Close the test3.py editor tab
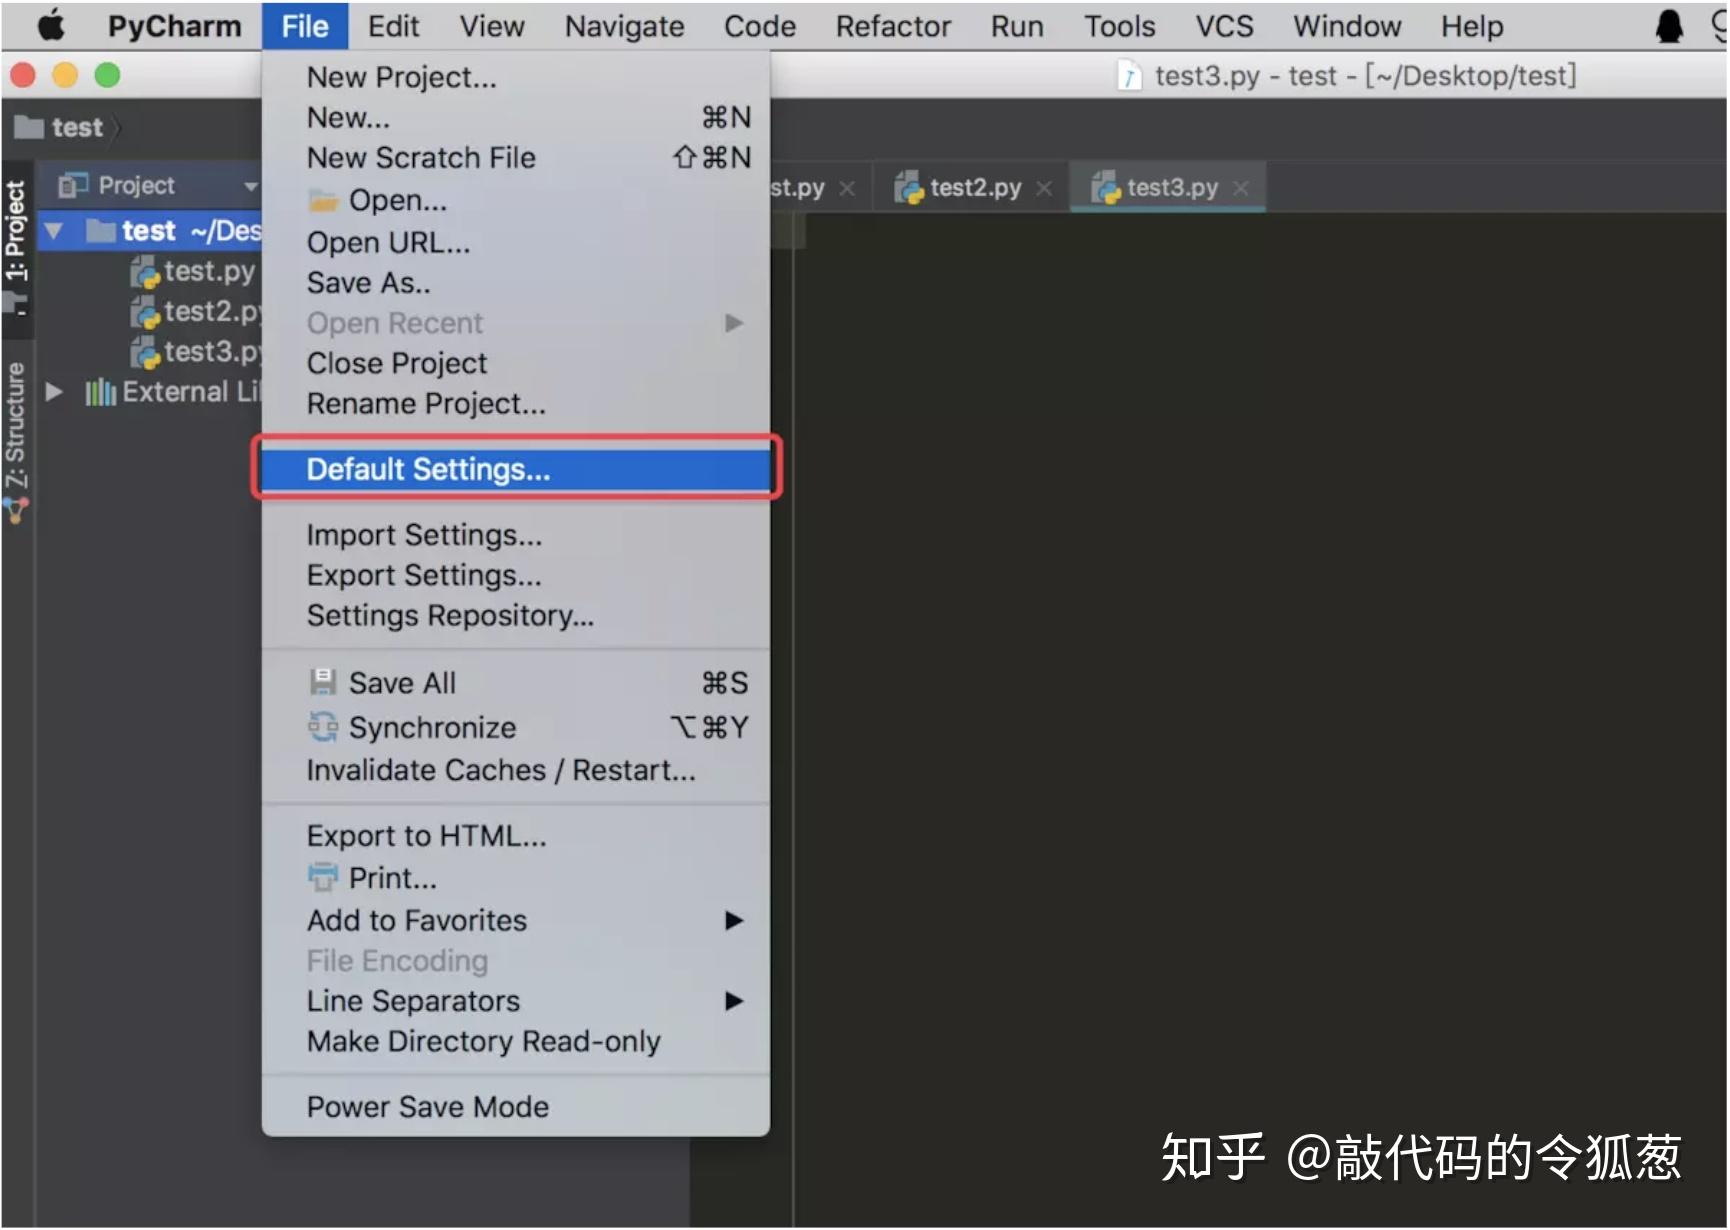This screenshot has height=1230, width=1730. tap(1241, 187)
